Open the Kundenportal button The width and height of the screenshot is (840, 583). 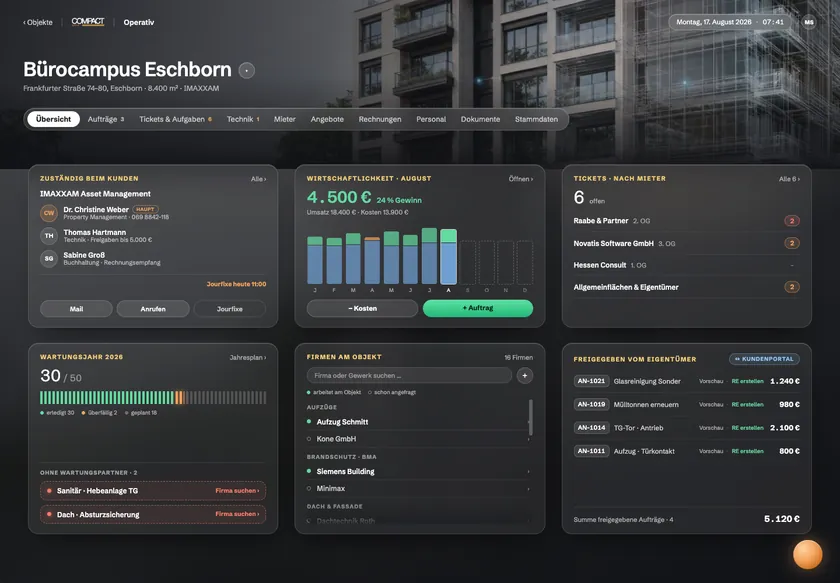tap(764, 359)
